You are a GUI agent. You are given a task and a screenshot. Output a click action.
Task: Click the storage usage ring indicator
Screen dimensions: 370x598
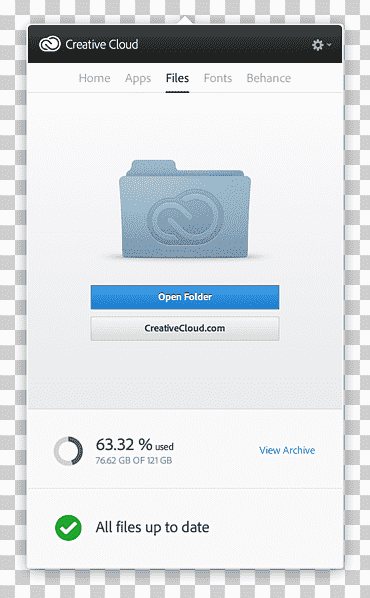coord(68,451)
